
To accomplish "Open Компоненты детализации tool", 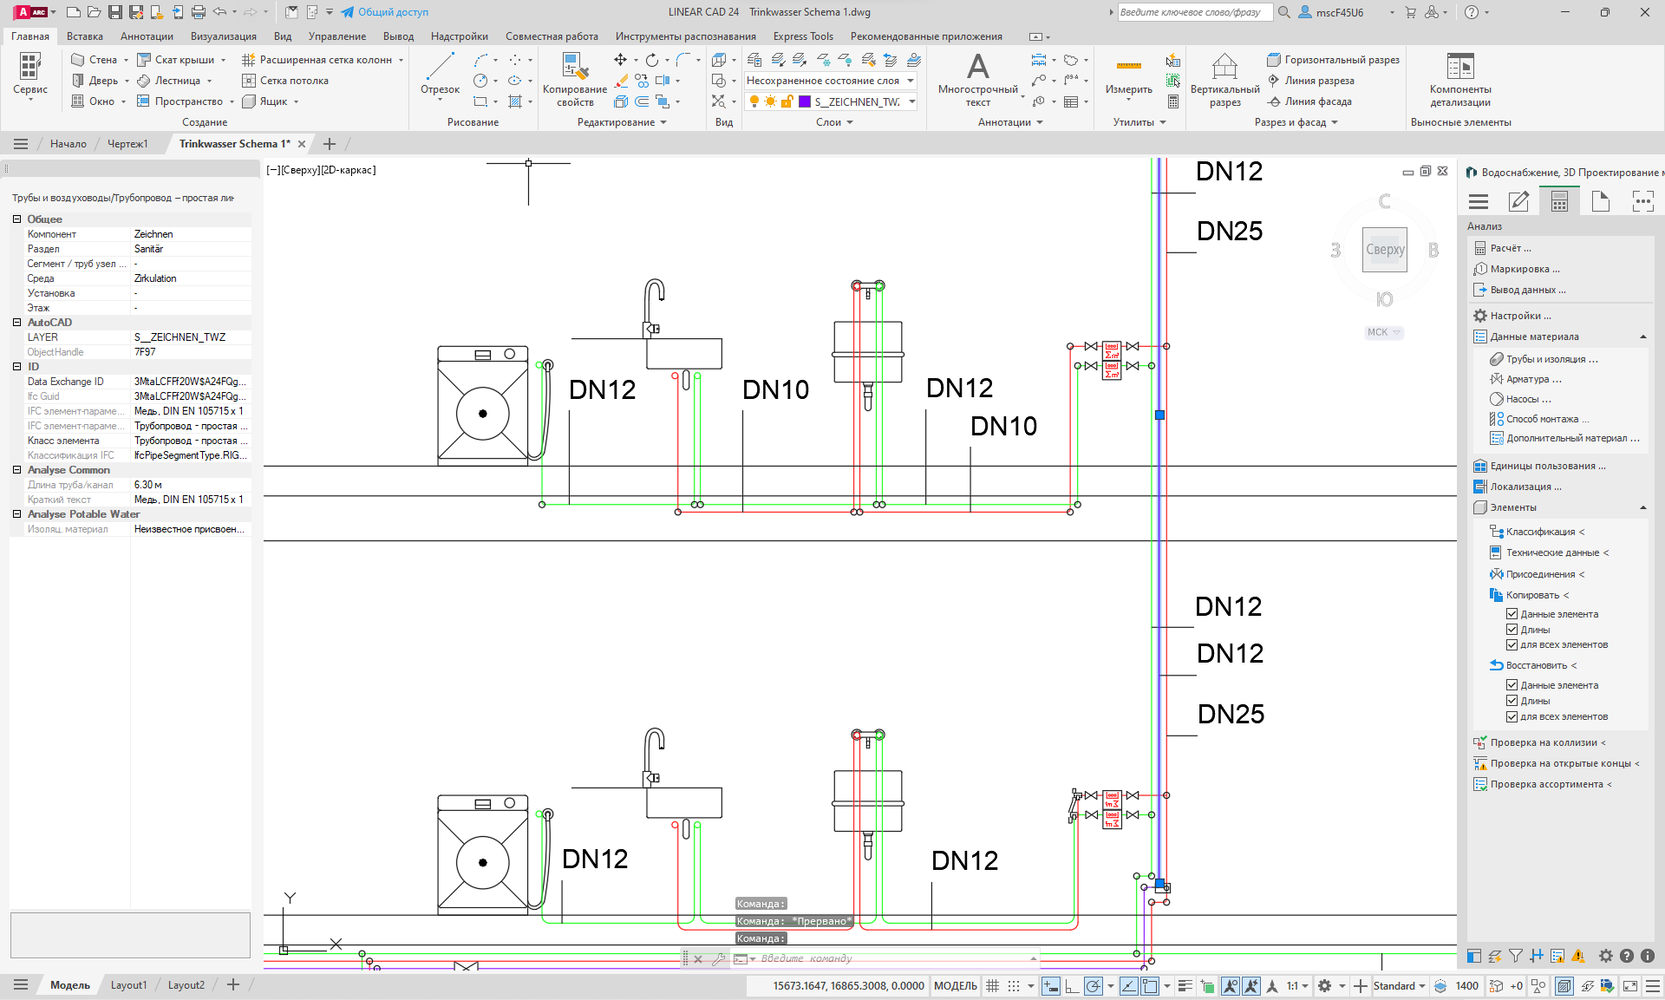I will [x=1459, y=78].
